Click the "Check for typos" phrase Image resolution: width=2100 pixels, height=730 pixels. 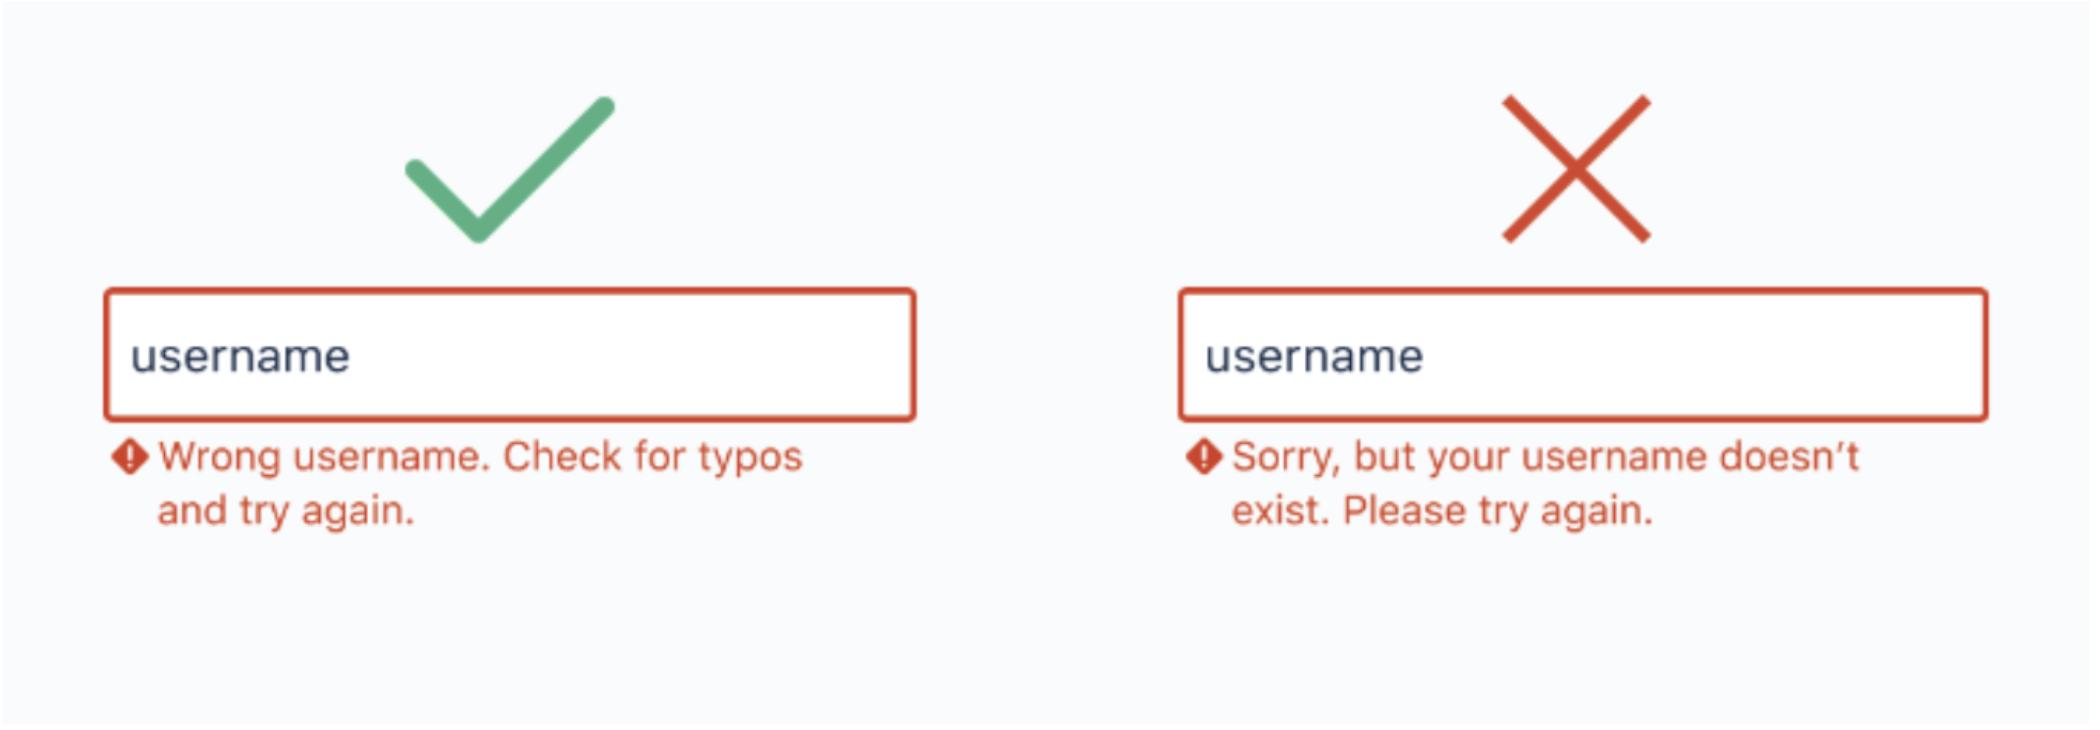point(652,457)
